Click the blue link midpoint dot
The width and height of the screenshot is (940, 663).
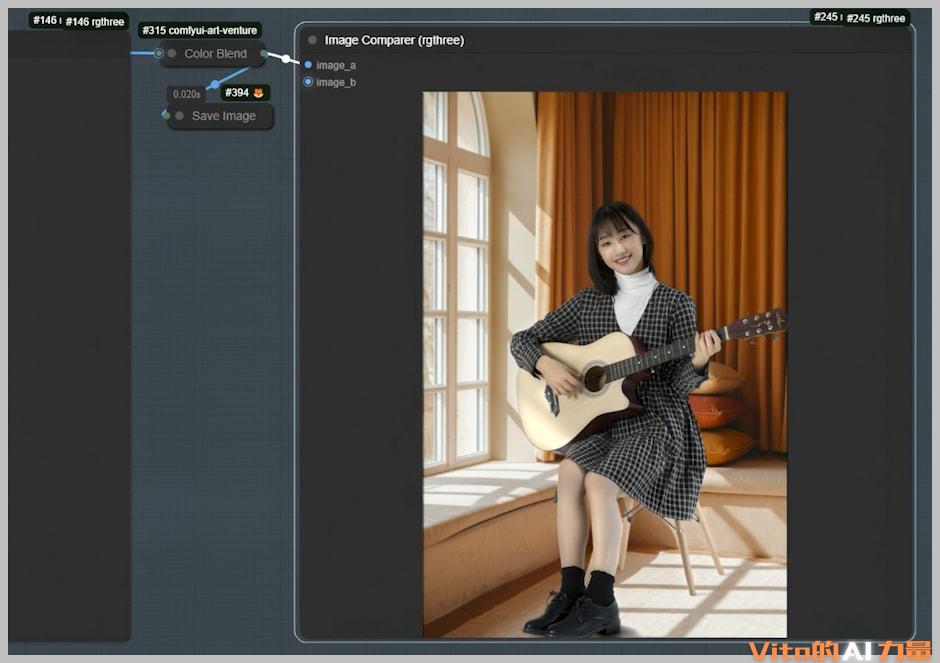point(215,85)
